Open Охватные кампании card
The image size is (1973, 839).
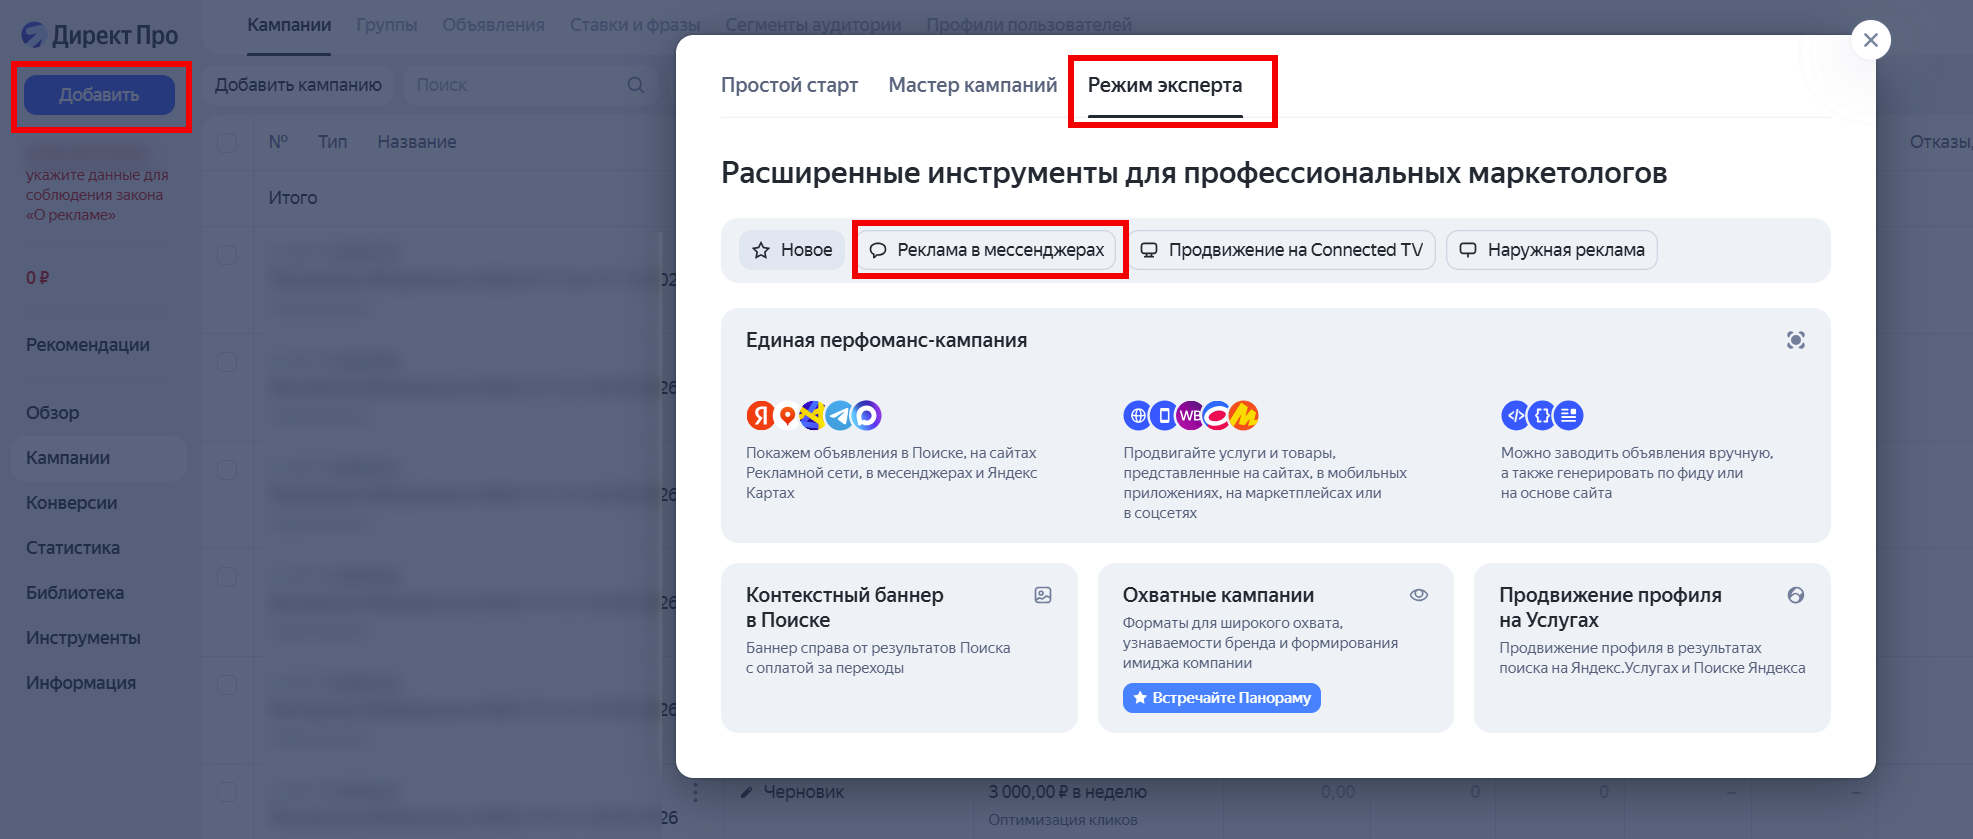pos(1275,648)
